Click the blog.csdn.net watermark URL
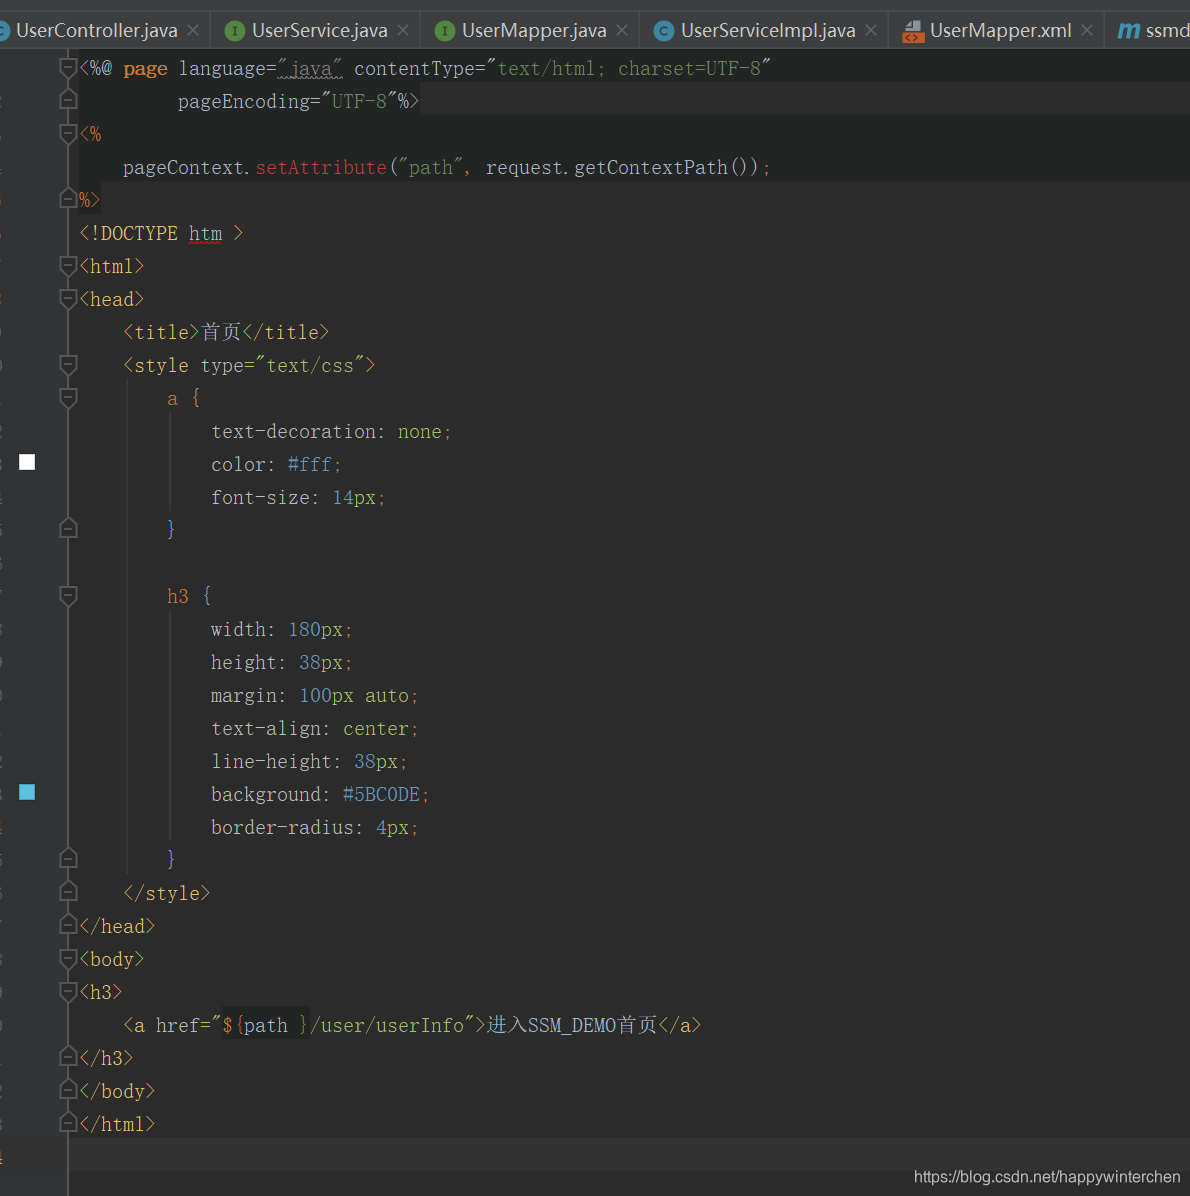This screenshot has height=1196, width=1190. click(1047, 1177)
